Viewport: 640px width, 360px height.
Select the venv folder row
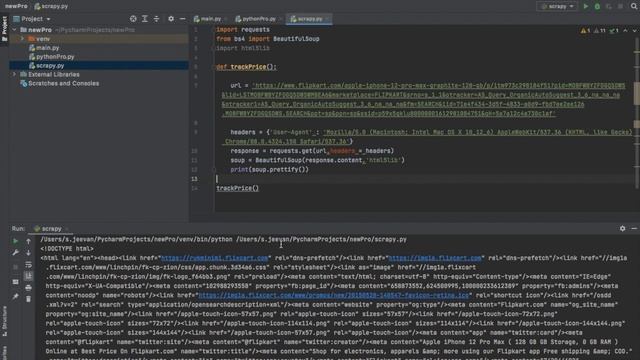(x=99, y=39)
